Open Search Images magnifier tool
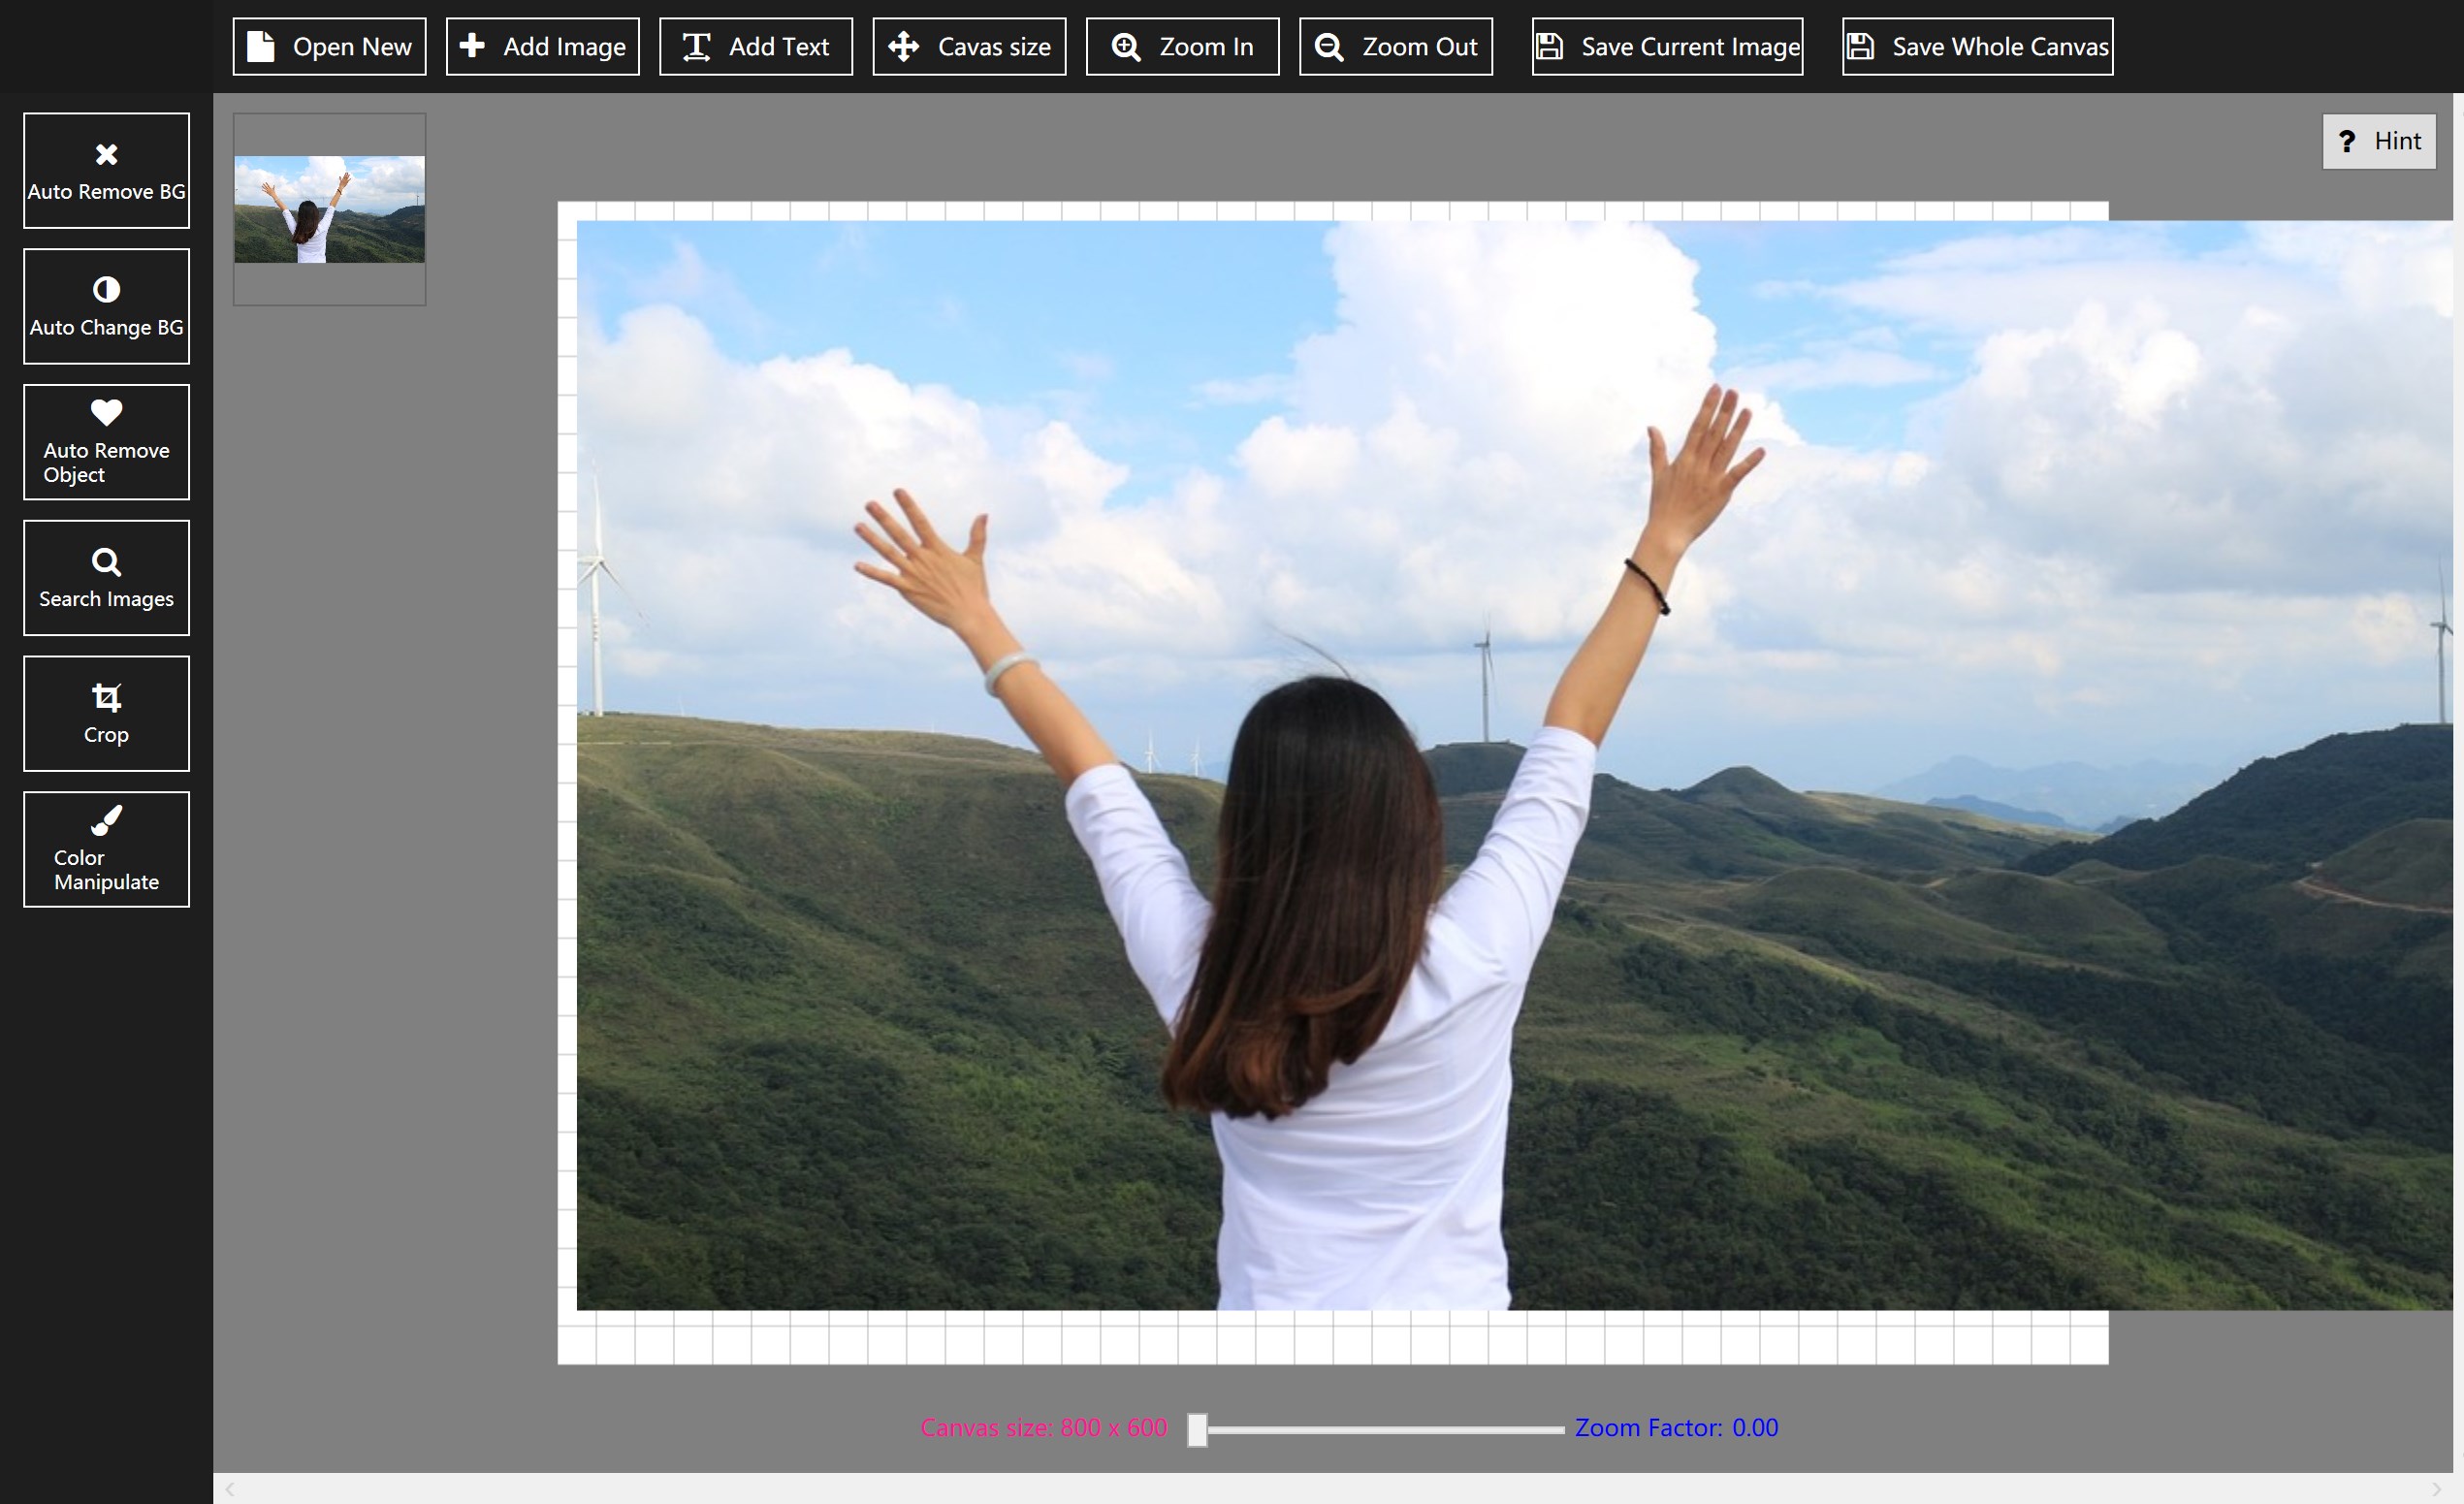2464x1504 pixels. click(x=106, y=562)
